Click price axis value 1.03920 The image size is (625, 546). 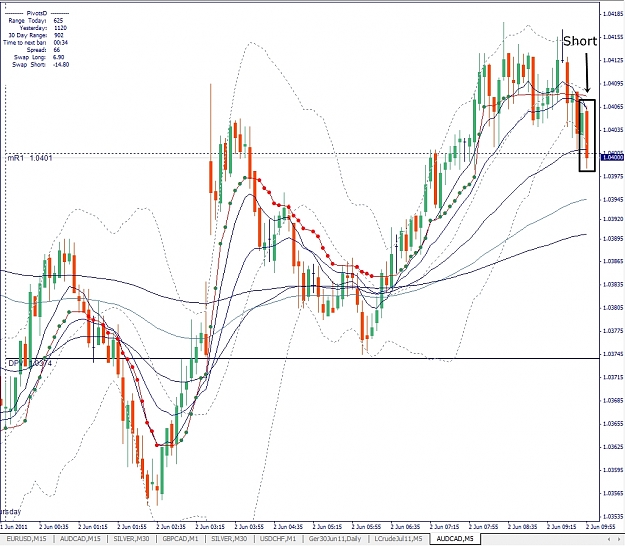[613, 219]
